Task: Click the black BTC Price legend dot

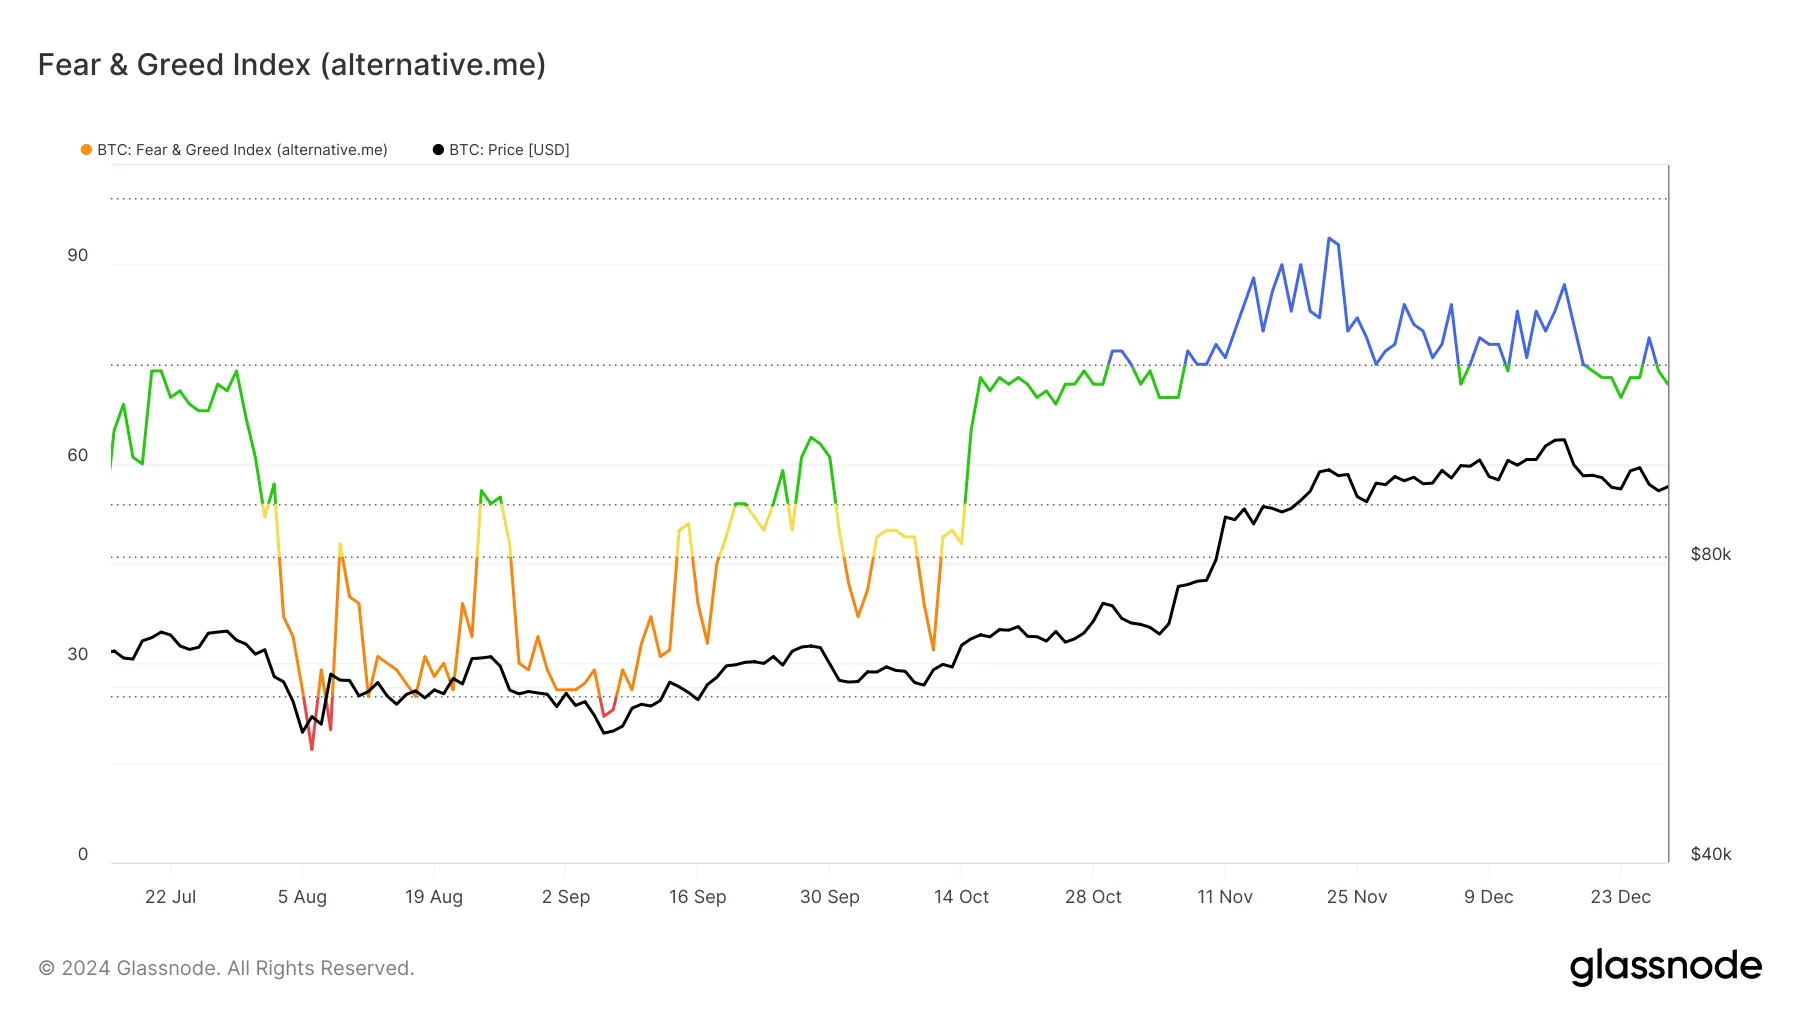Action: pos(438,150)
